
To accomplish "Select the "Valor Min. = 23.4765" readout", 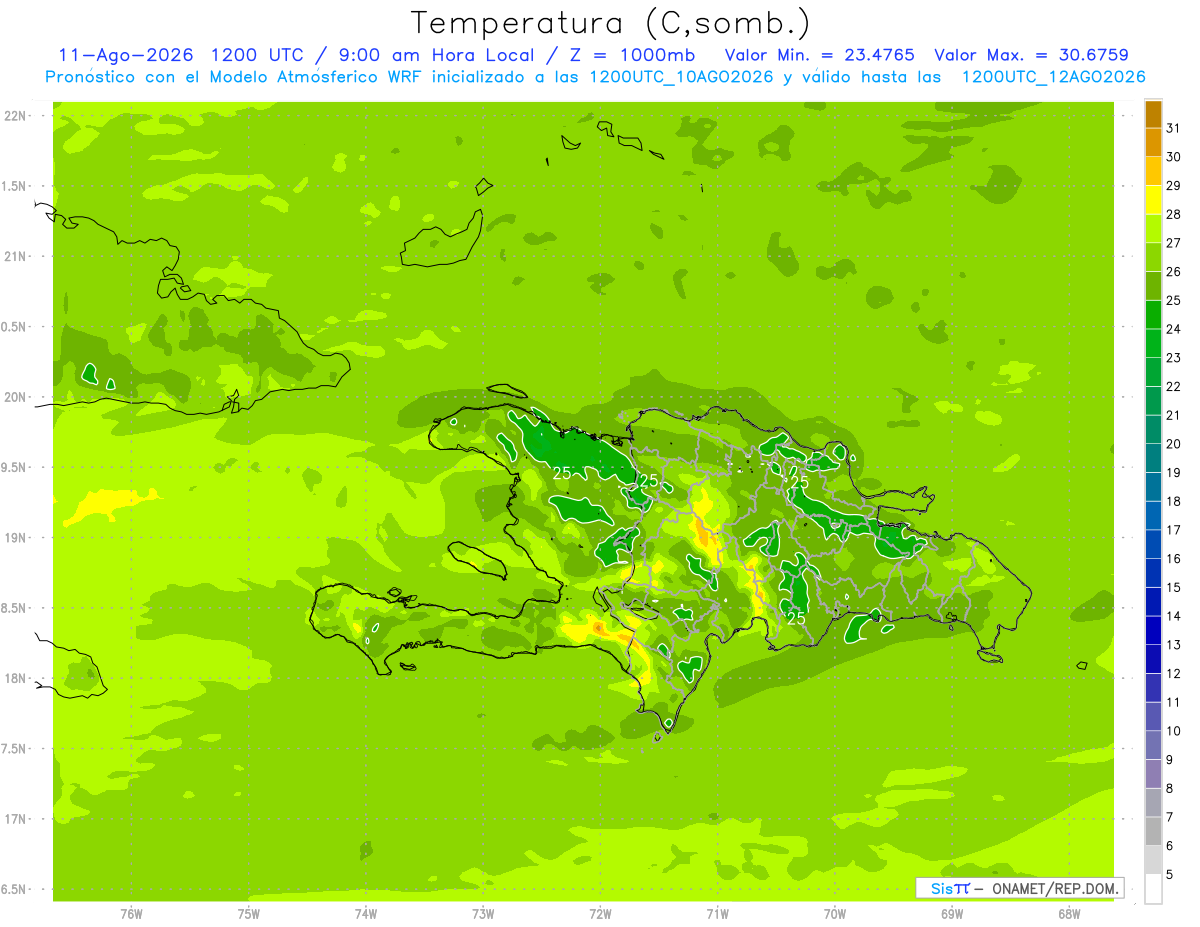I will [x=819, y=55].
